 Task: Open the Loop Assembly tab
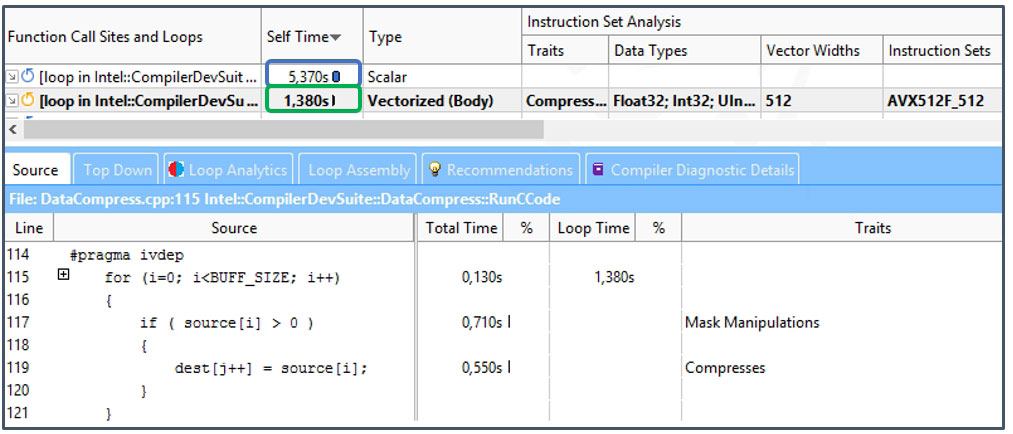[359, 170]
